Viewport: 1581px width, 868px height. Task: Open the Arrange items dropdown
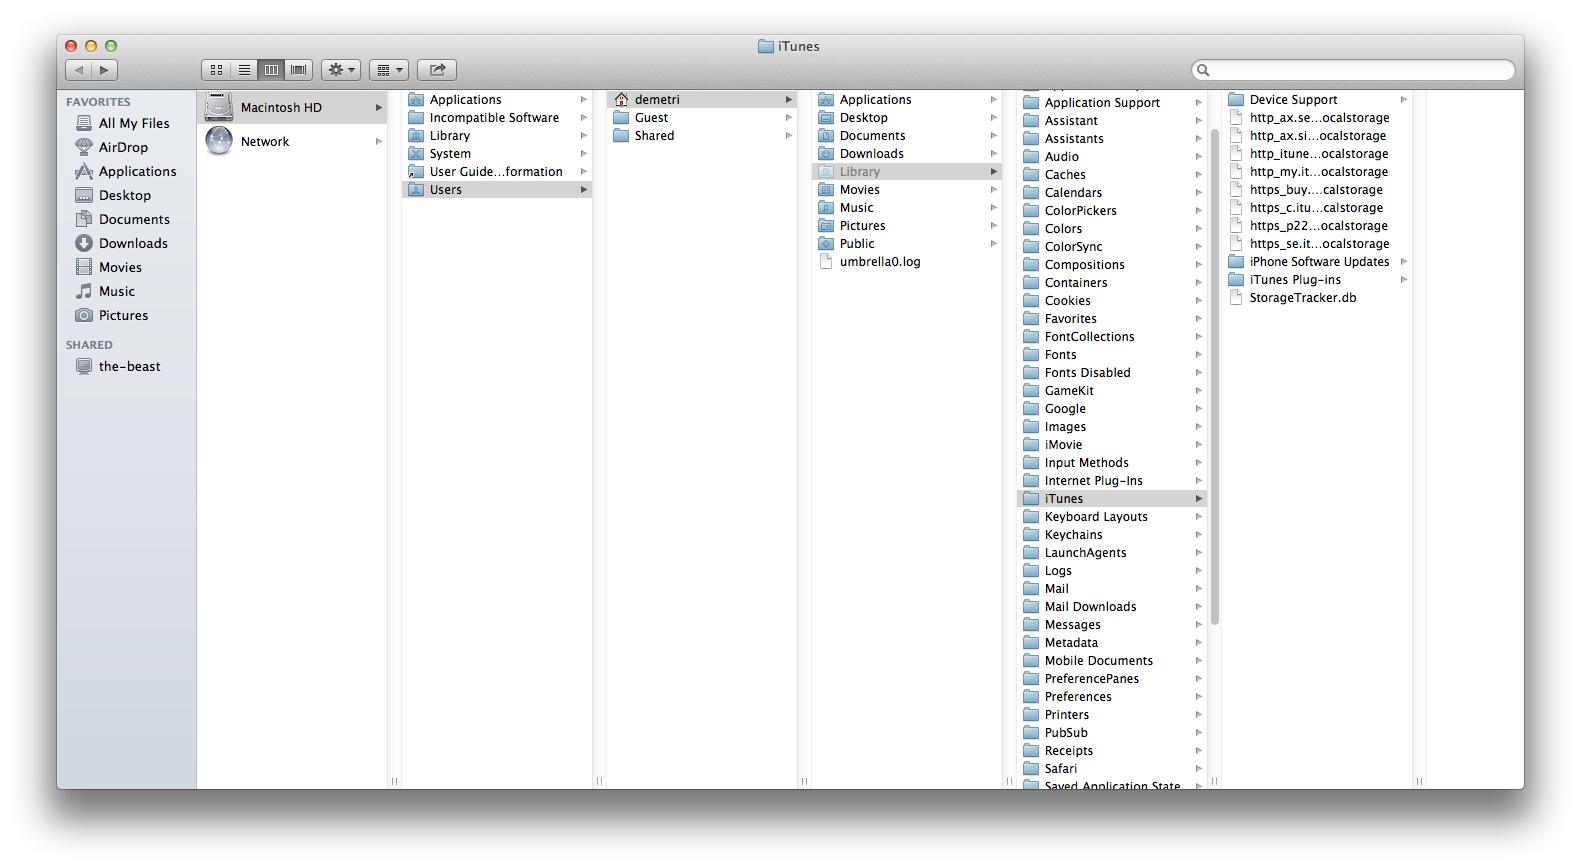point(389,70)
